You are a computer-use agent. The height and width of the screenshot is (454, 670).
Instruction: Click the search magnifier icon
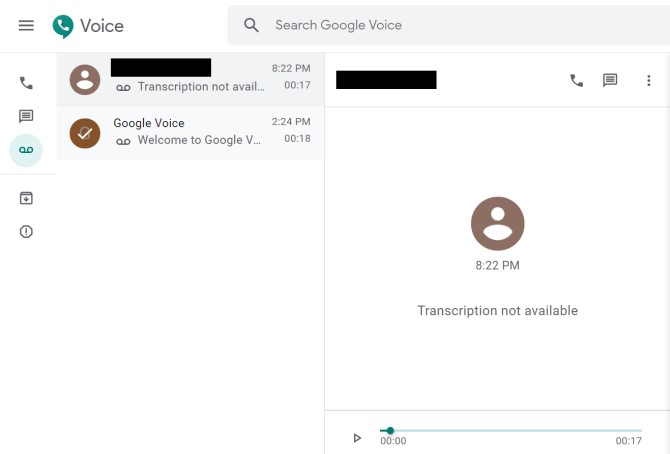tap(252, 25)
